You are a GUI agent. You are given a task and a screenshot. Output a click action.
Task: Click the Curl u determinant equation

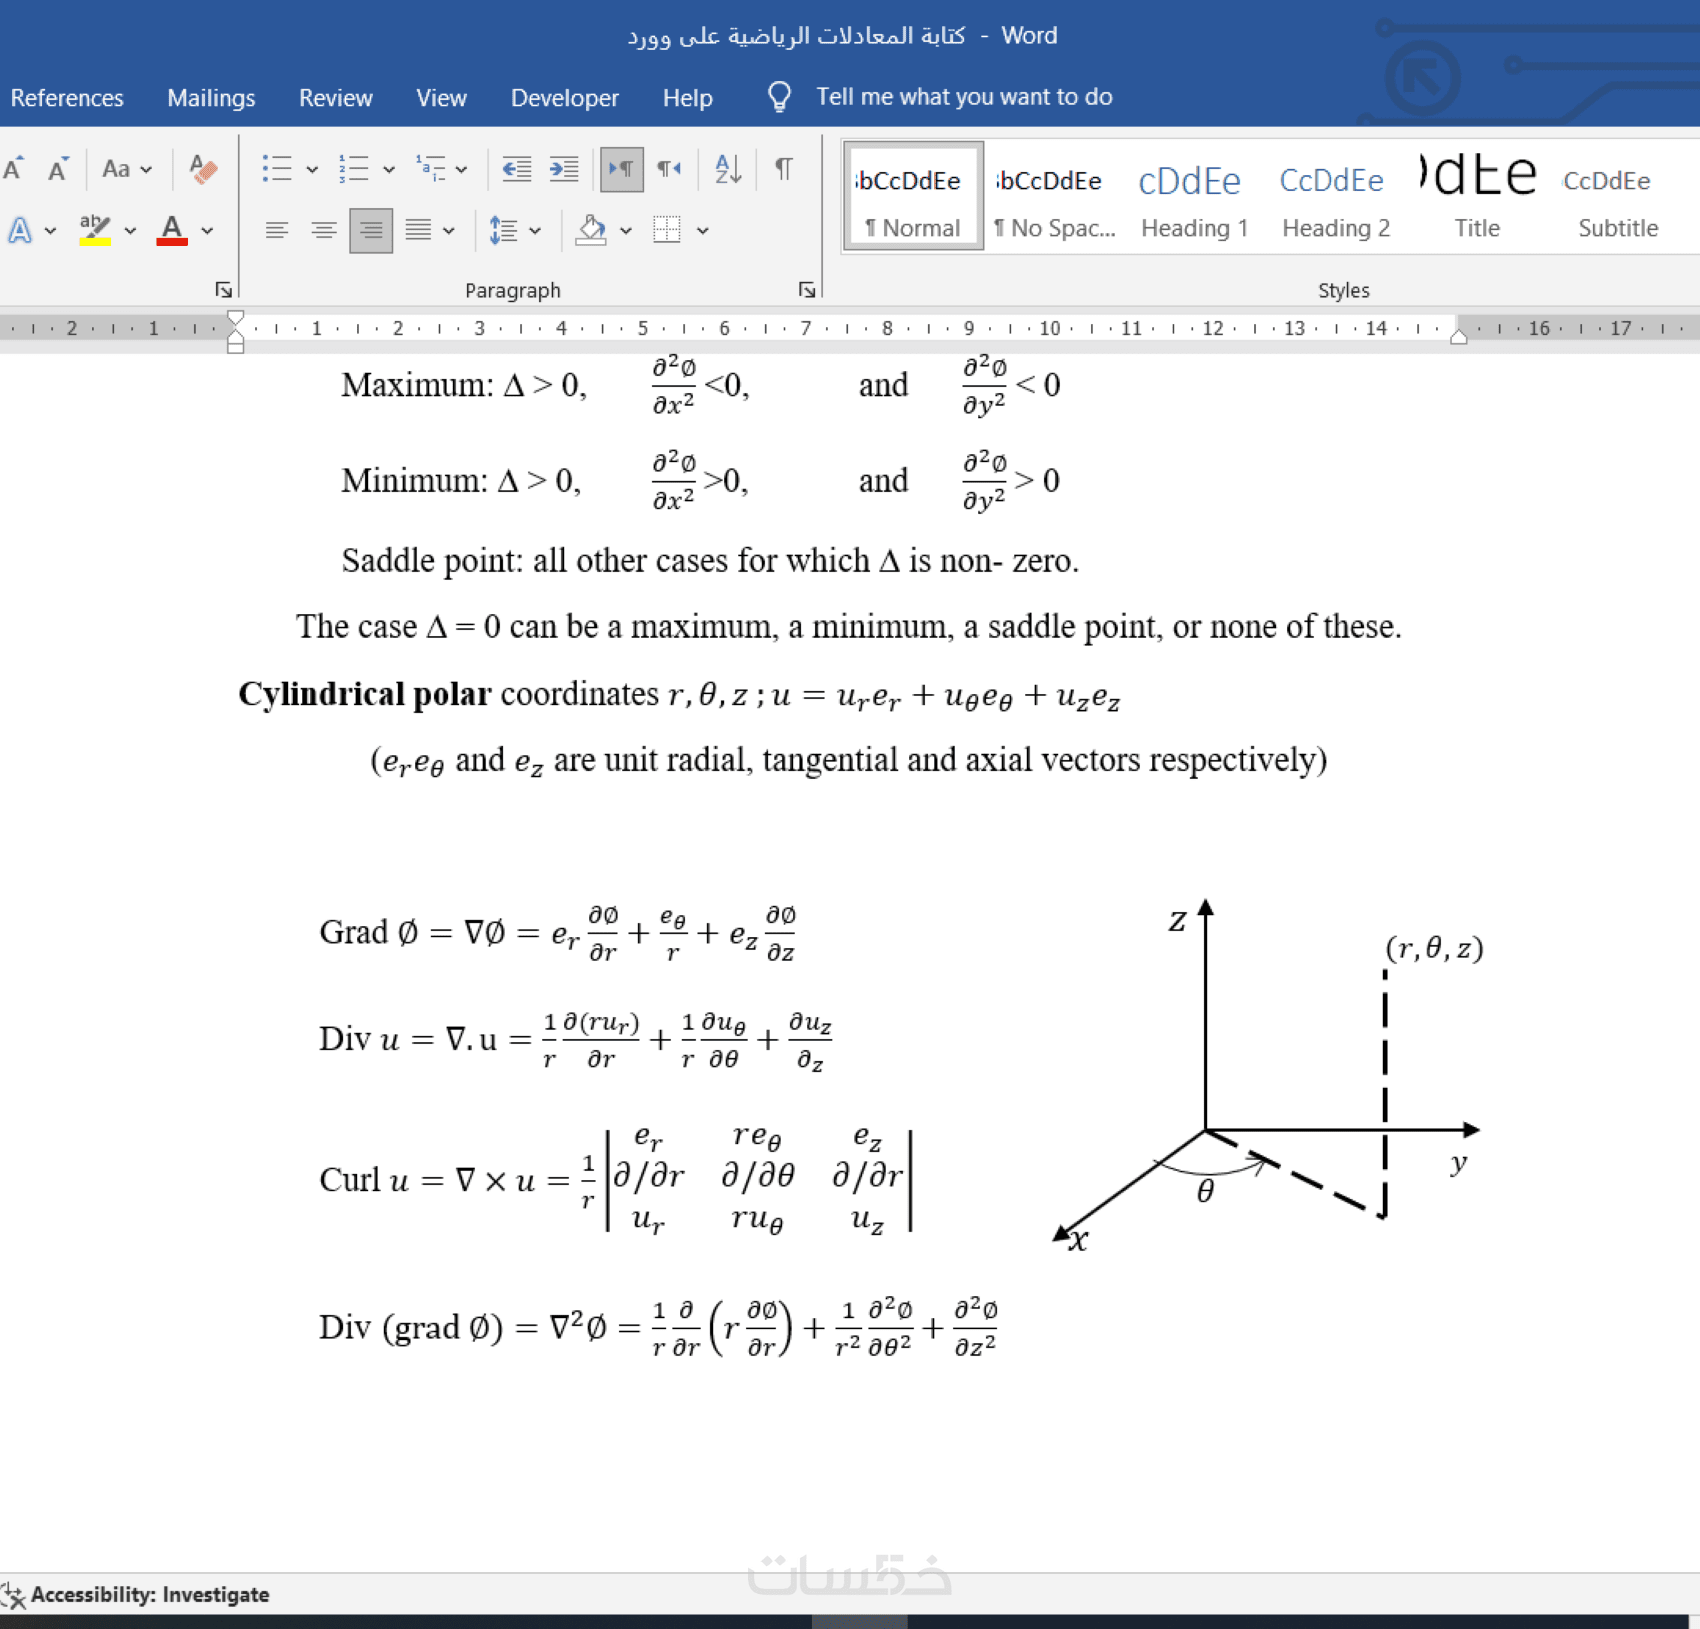pos(616,1179)
